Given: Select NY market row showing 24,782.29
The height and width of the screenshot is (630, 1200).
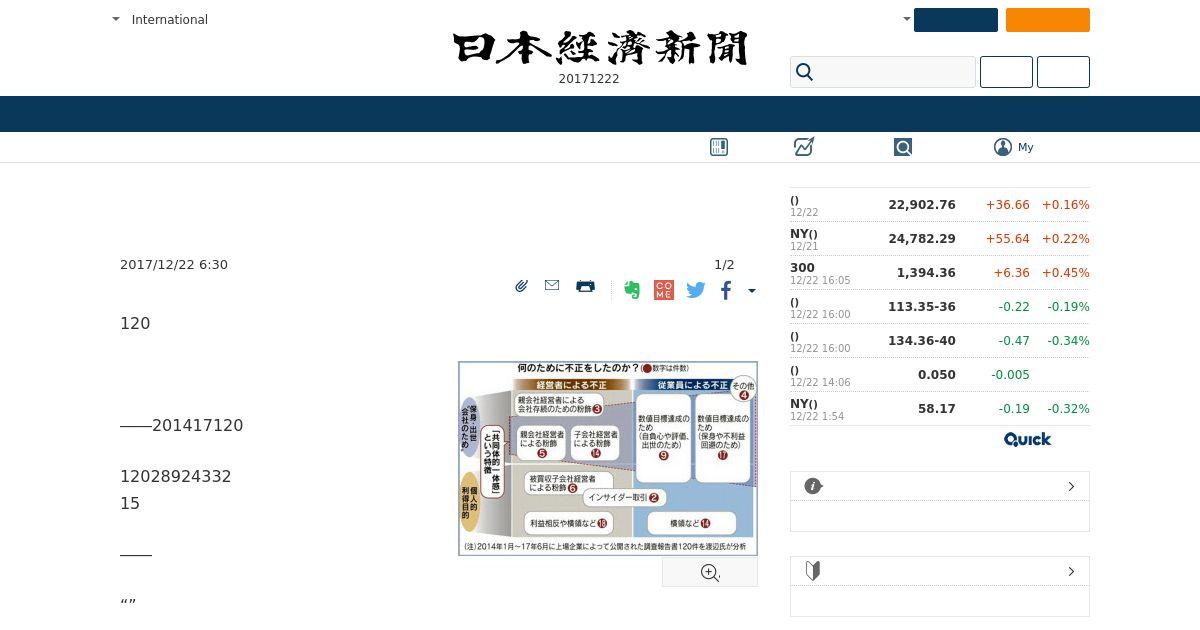Looking at the screenshot, I should tap(940, 239).
